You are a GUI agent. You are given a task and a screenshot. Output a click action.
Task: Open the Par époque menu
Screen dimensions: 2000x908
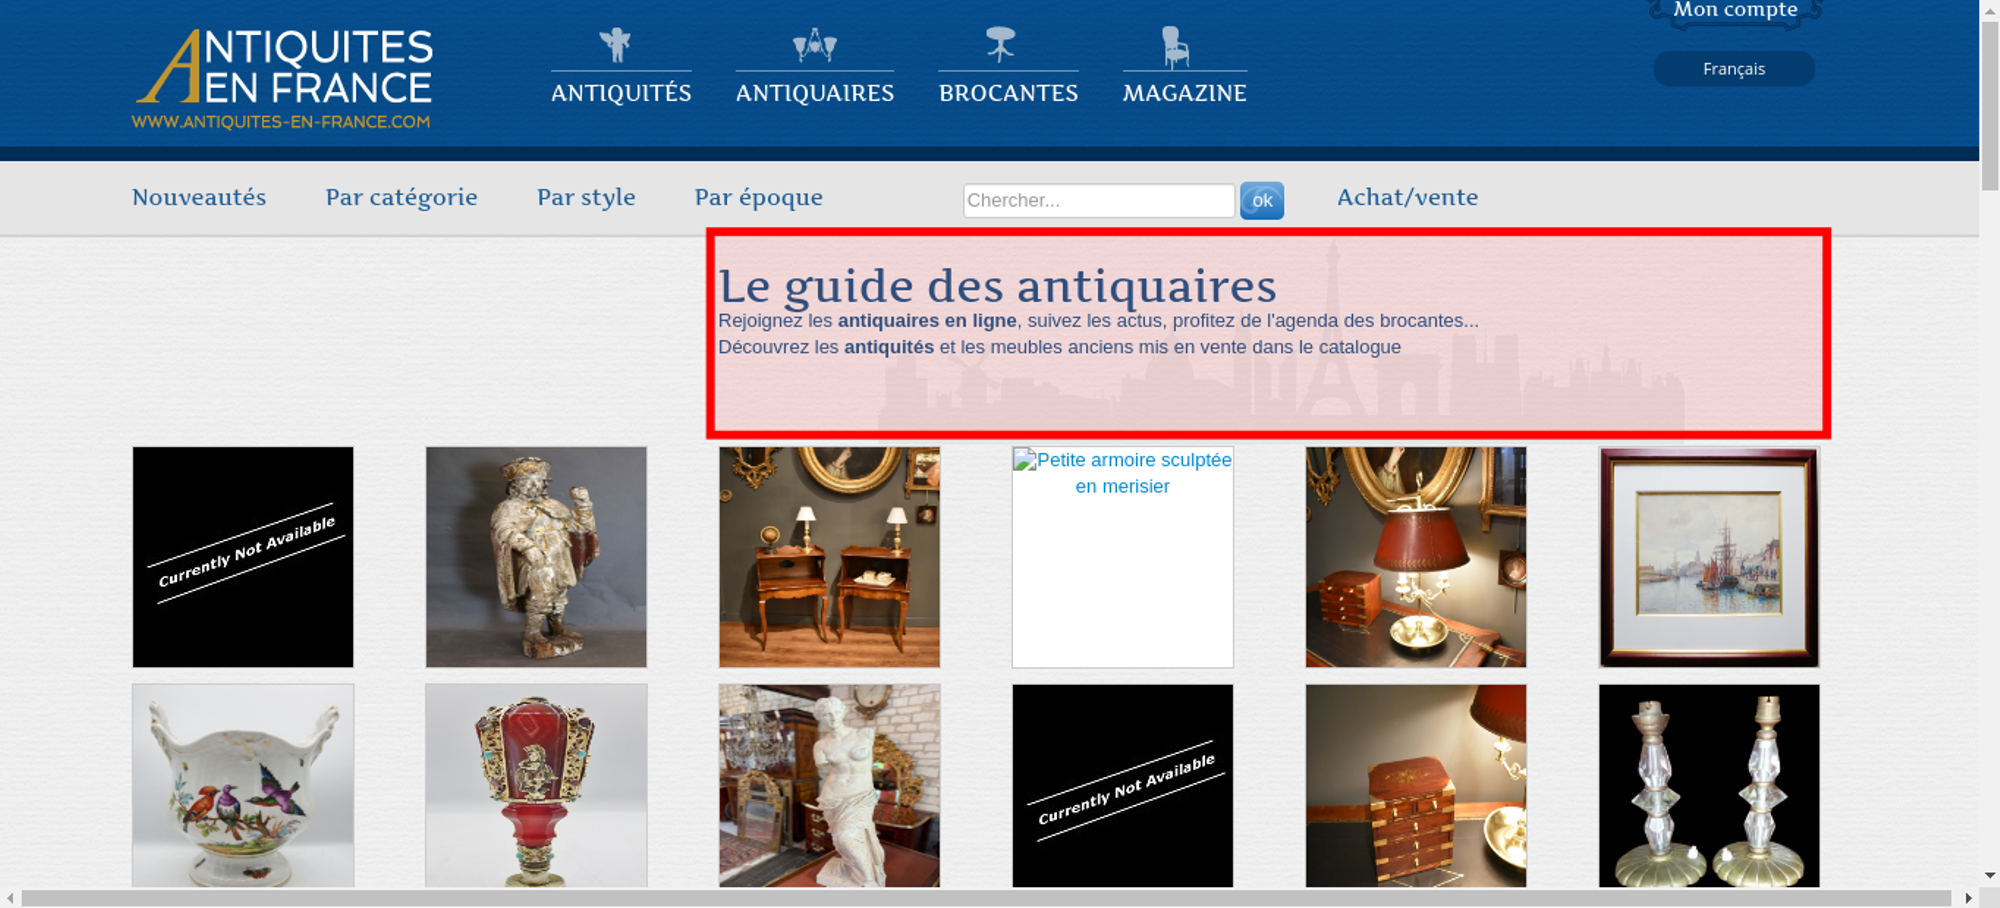[758, 197]
